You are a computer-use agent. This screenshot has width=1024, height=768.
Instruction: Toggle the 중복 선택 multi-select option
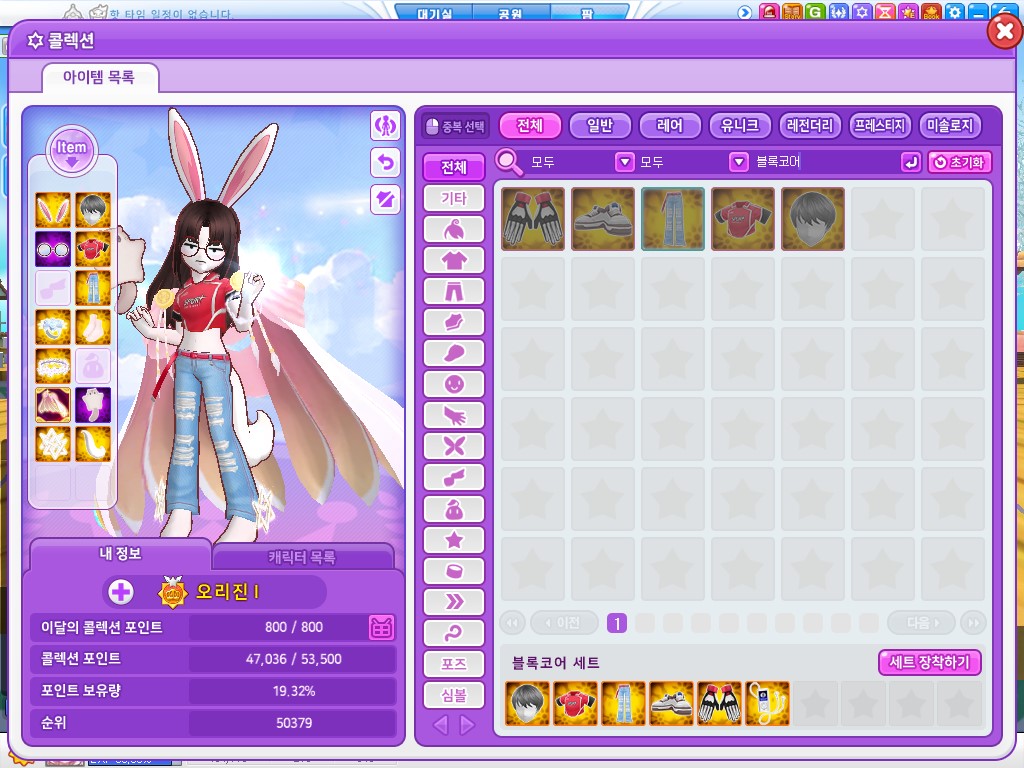(x=455, y=126)
